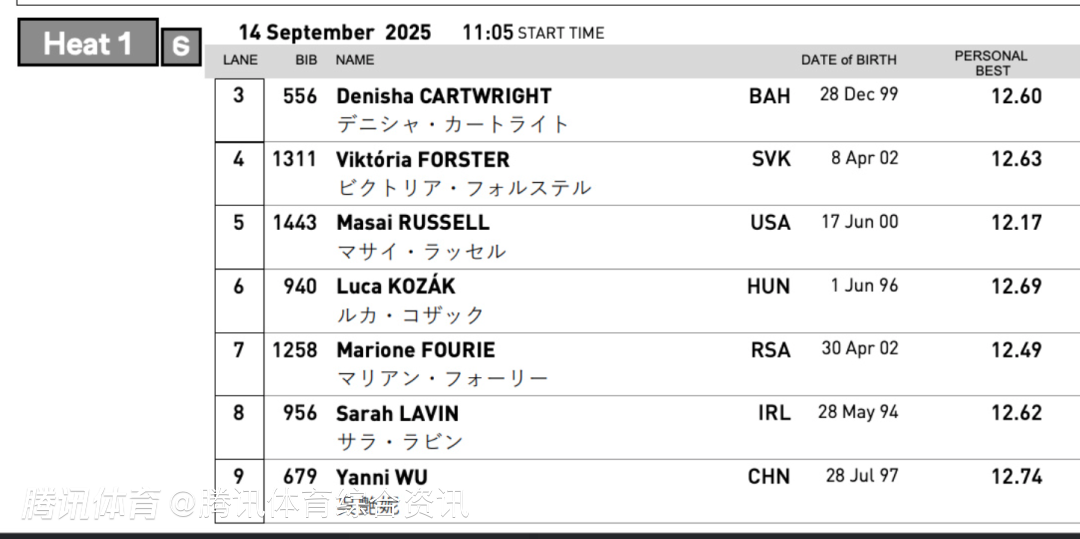The height and width of the screenshot is (539, 1080).
Task: Click the lane 3 cell
Action: (x=238, y=96)
